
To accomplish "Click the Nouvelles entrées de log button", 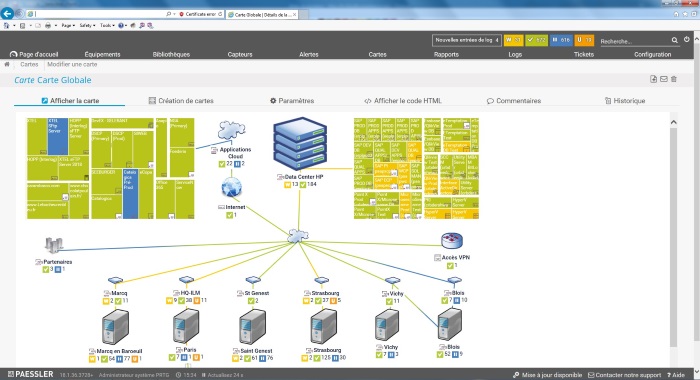I will coord(467,40).
